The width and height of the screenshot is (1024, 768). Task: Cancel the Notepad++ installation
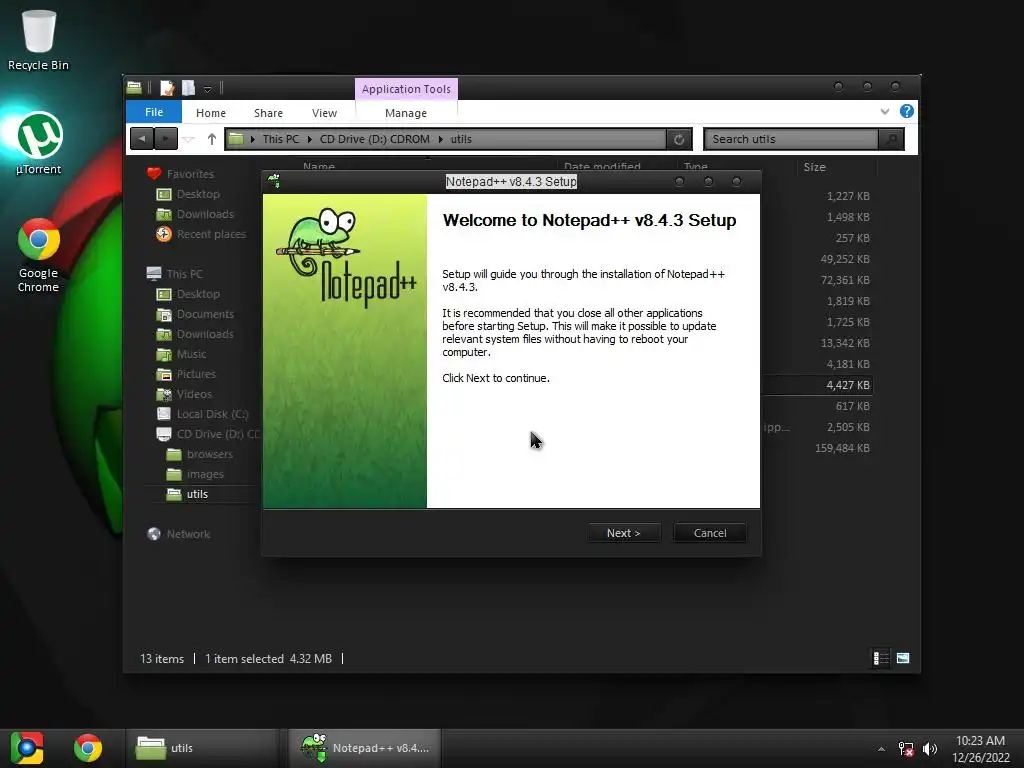[x=710, y=533]
